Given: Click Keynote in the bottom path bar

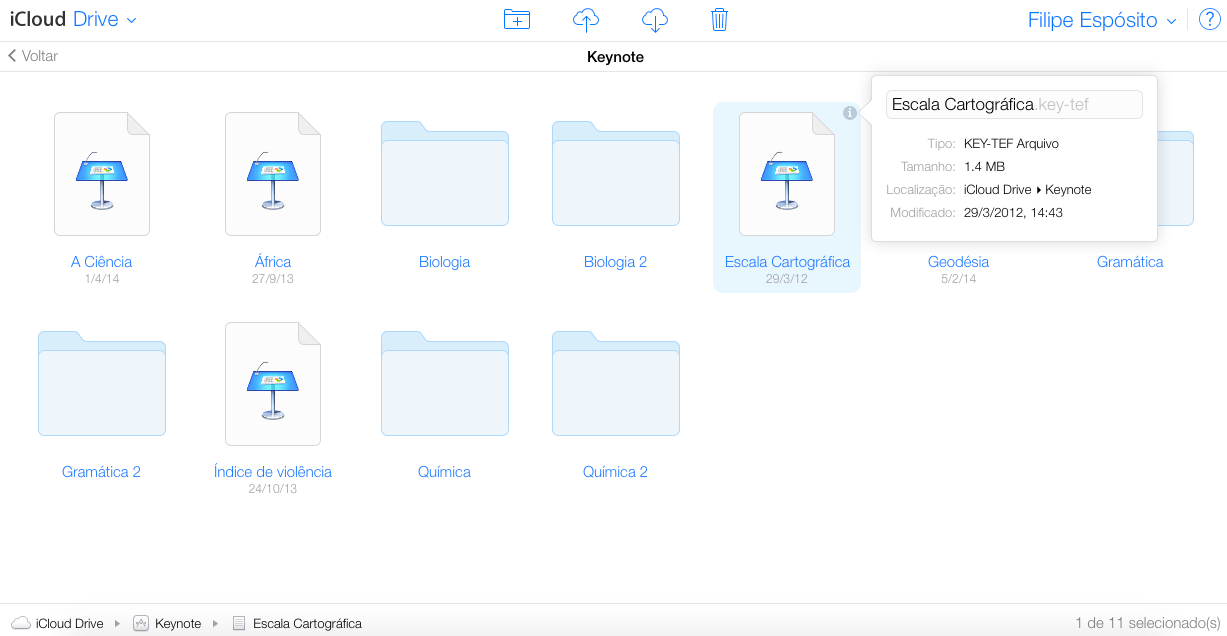Looking at the screenshot, I should pyautogui.click(x=167, y=623).
